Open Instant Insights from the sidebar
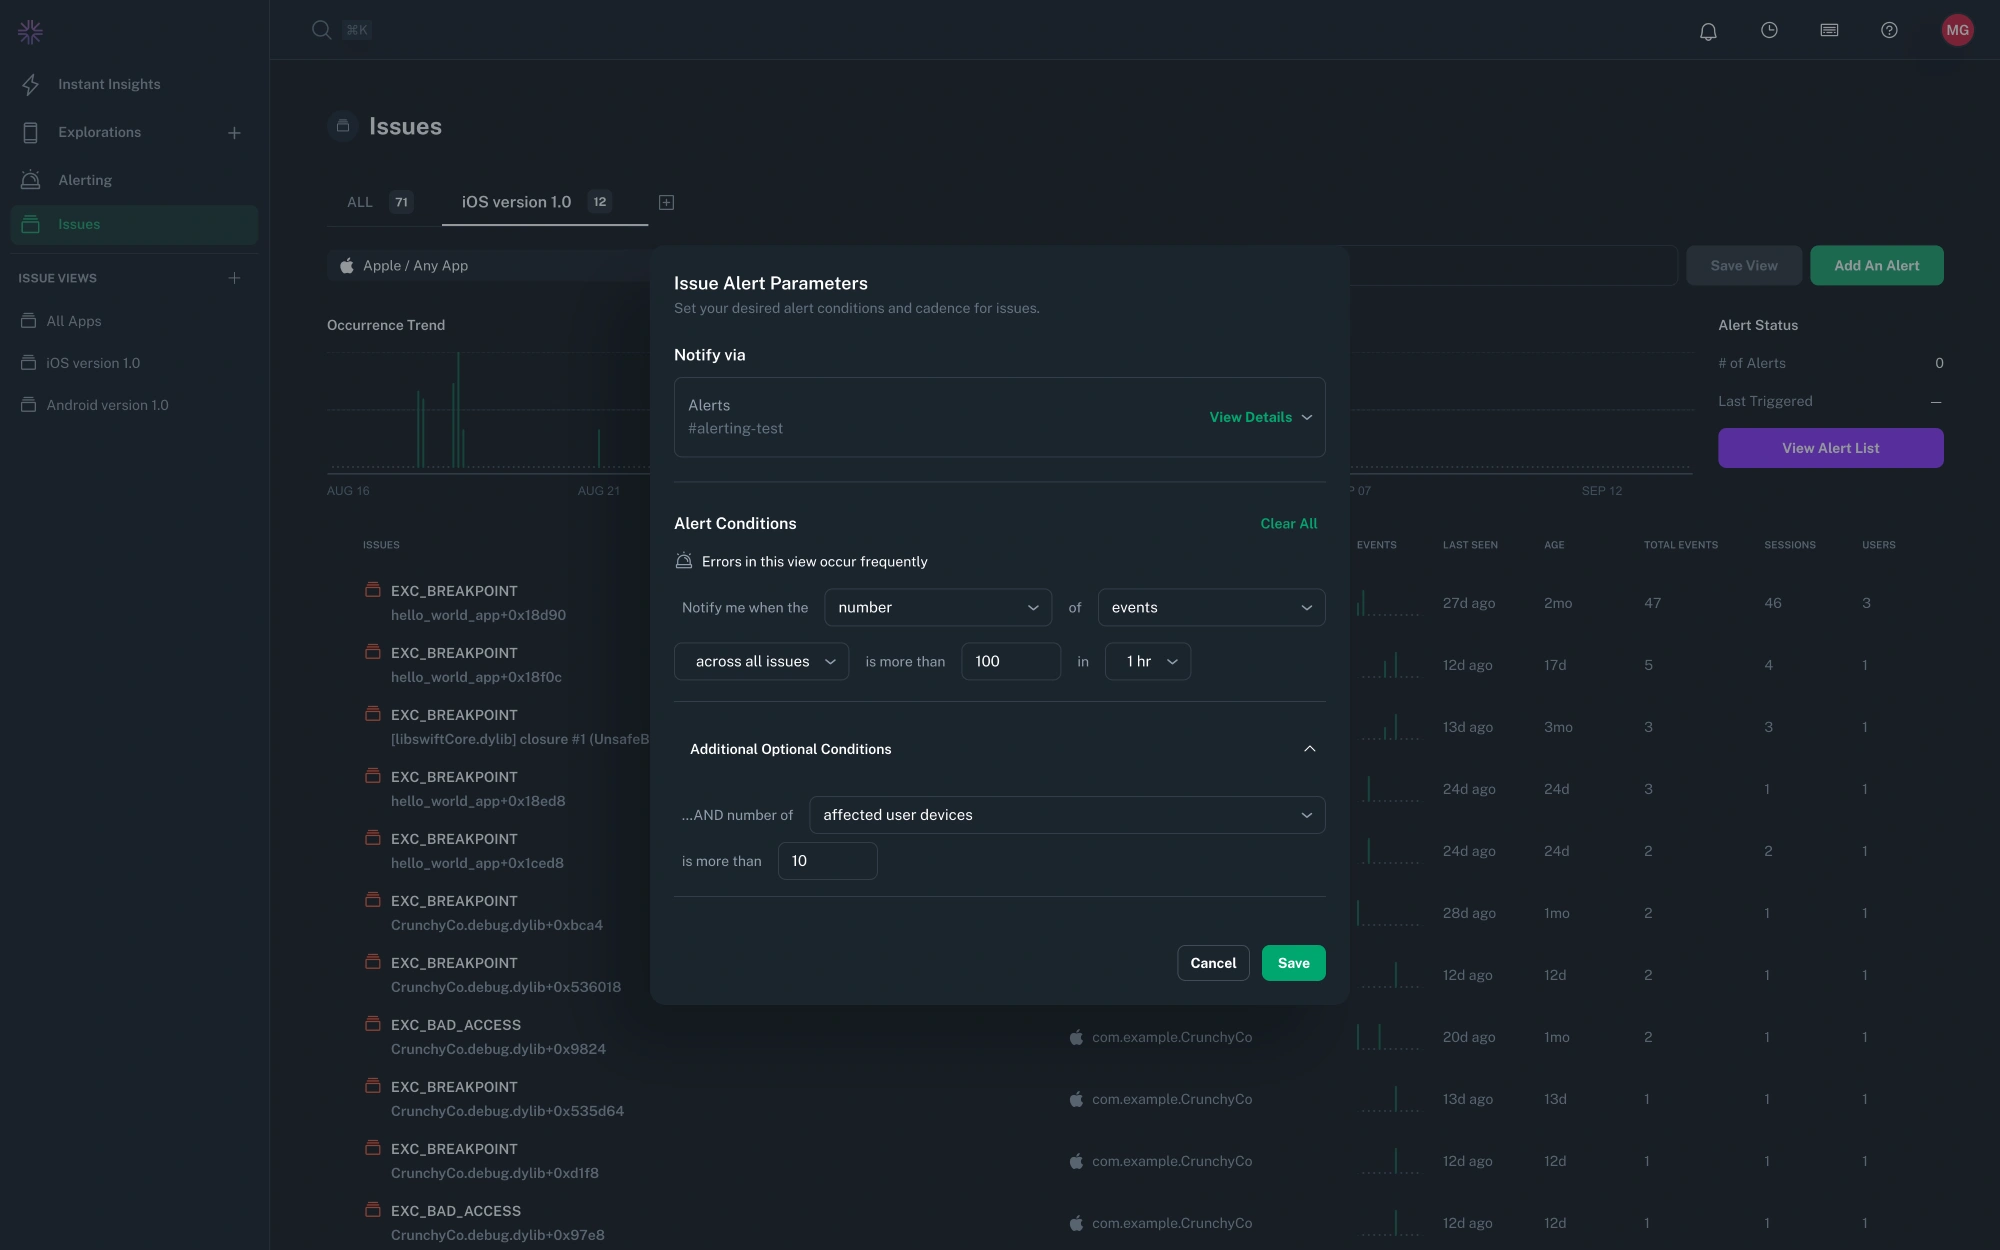The image size is (2000, 1250). [110, 84]
